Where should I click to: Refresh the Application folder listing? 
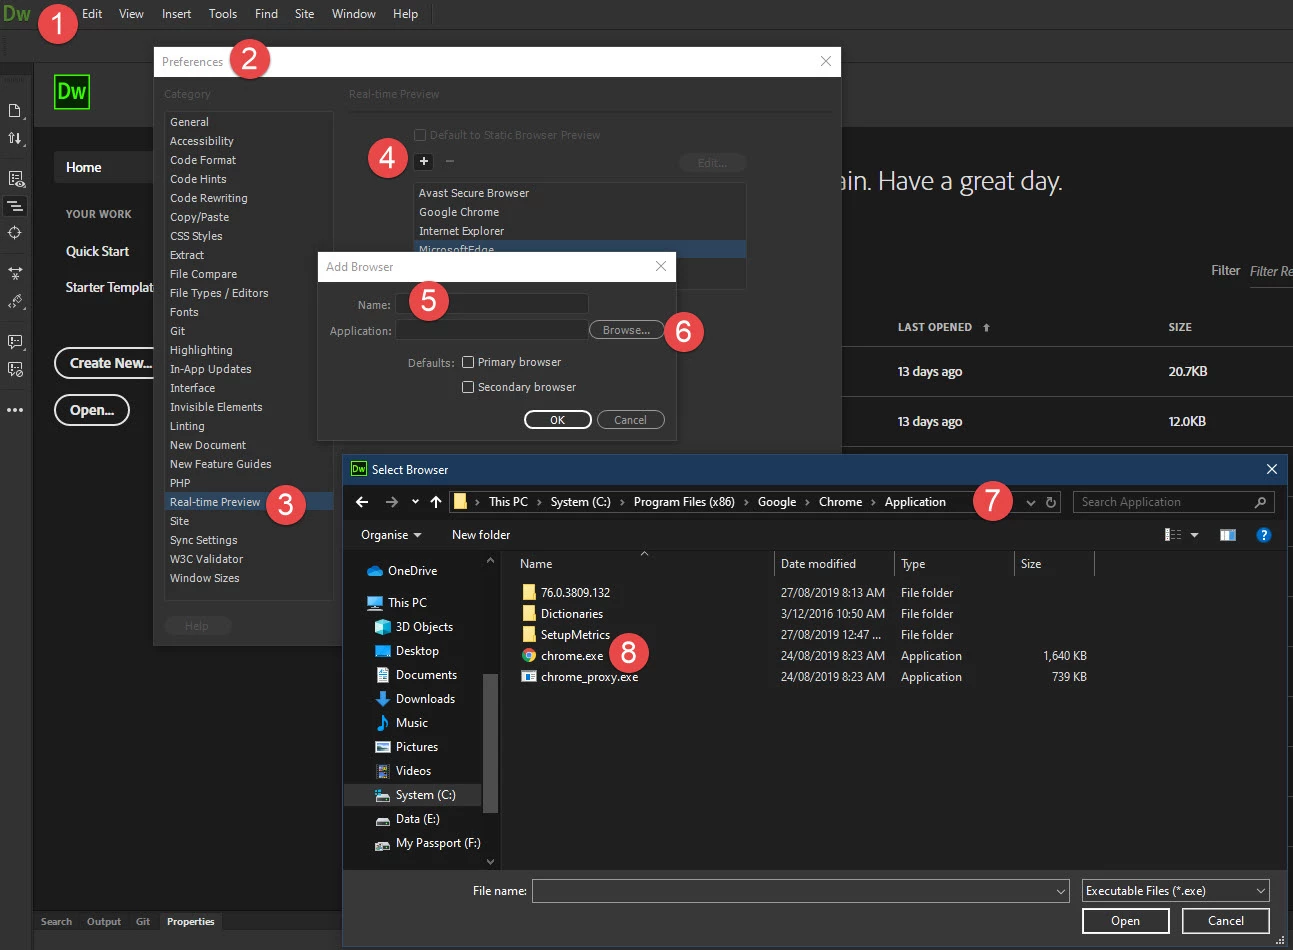(1051, 502)
